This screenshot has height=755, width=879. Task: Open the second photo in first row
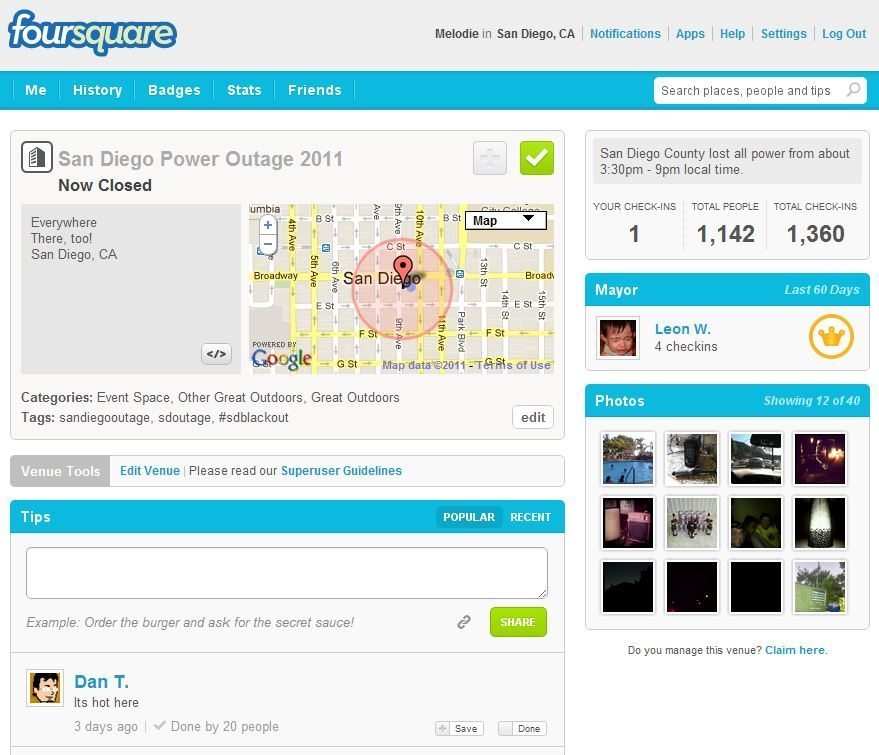click(x=692, y=458)
